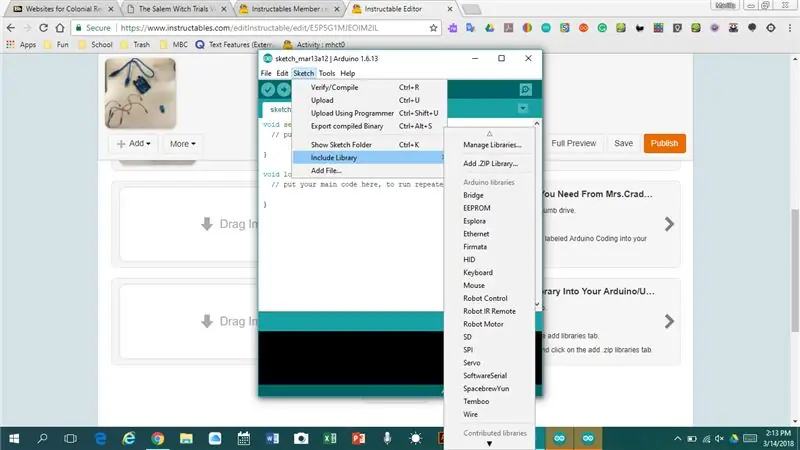Switch to the Instructables Member tab
The image size is (800, 450).
(x=289, y=9)
